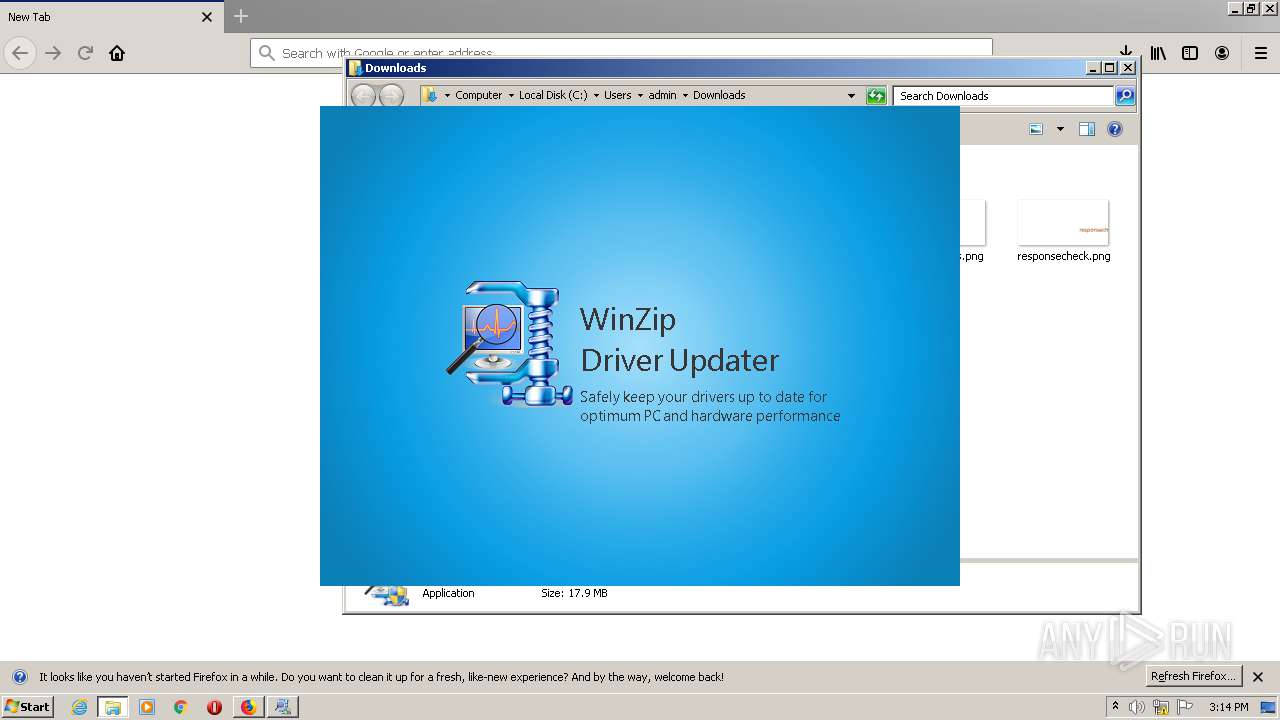Expand the arrow after Computer breadcrumb
The image size is (1280, 720).
tap(511, 96)
